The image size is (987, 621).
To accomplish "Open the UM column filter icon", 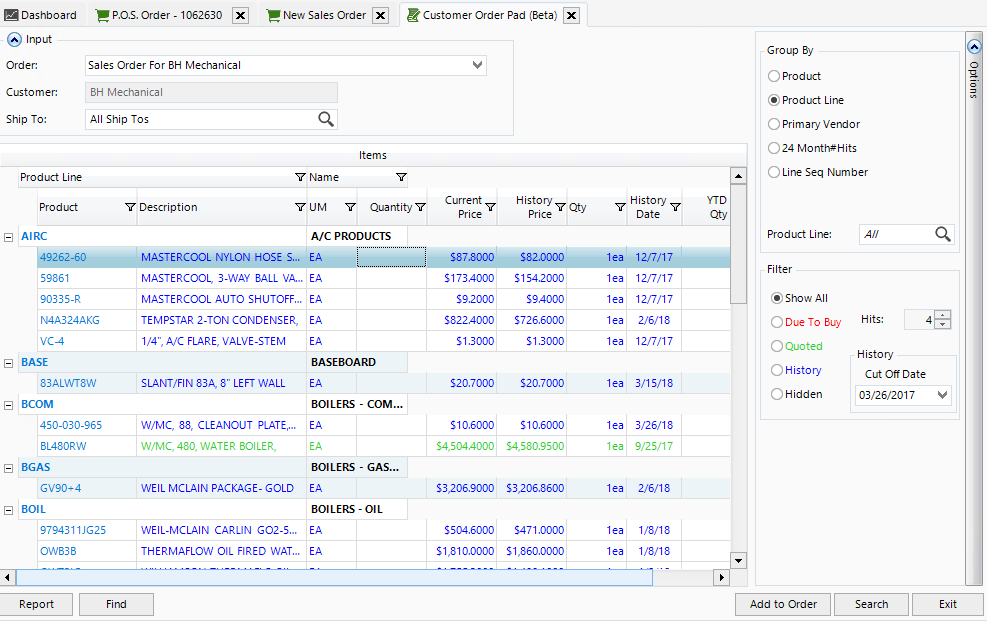I will pyautogui.click(x=350, y=207).
